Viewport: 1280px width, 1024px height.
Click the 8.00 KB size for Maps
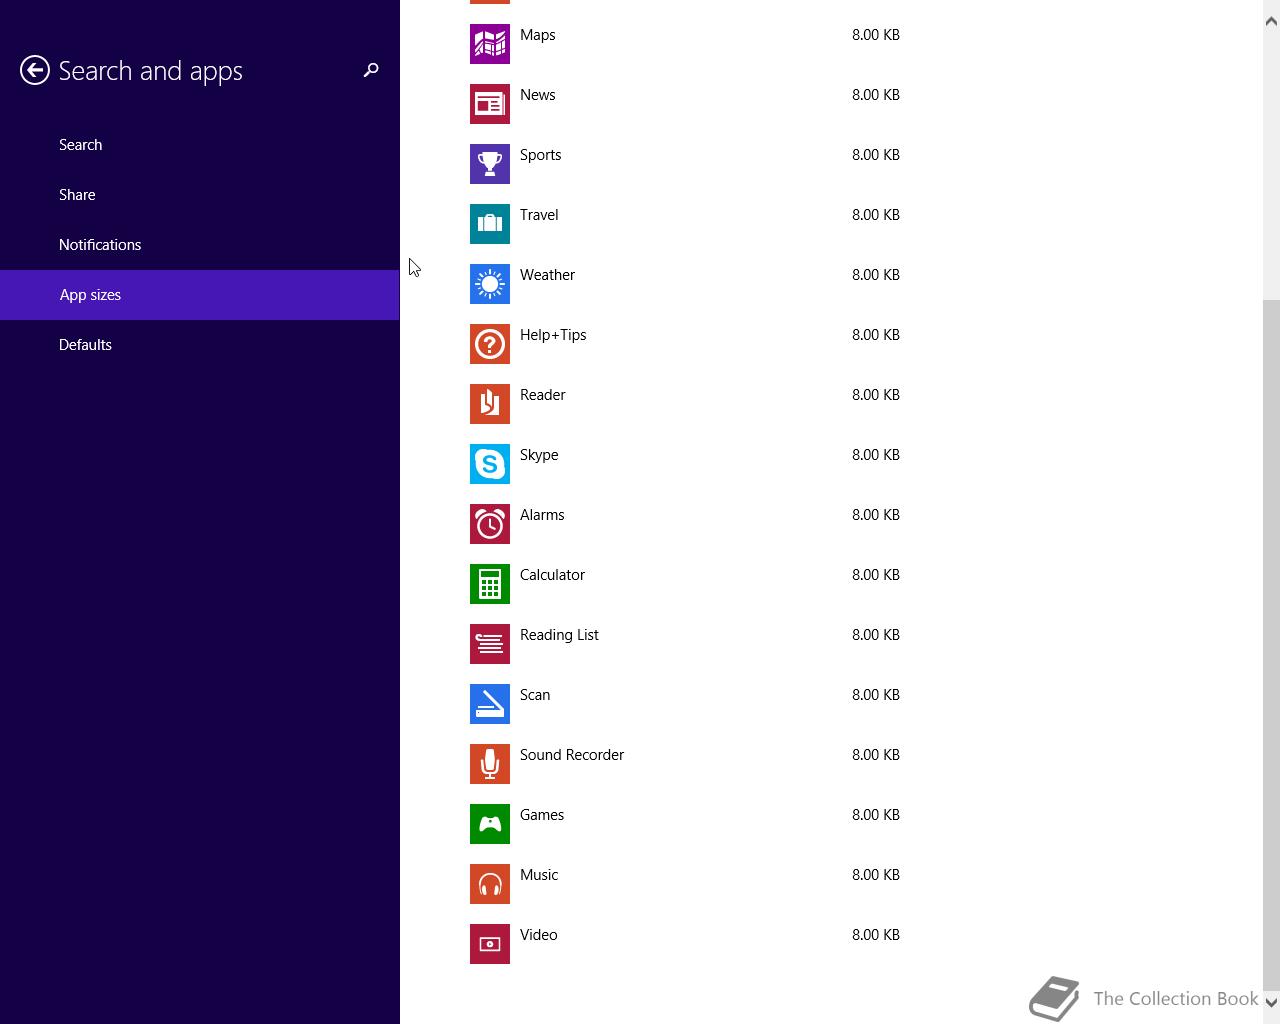tap(876, 35)
